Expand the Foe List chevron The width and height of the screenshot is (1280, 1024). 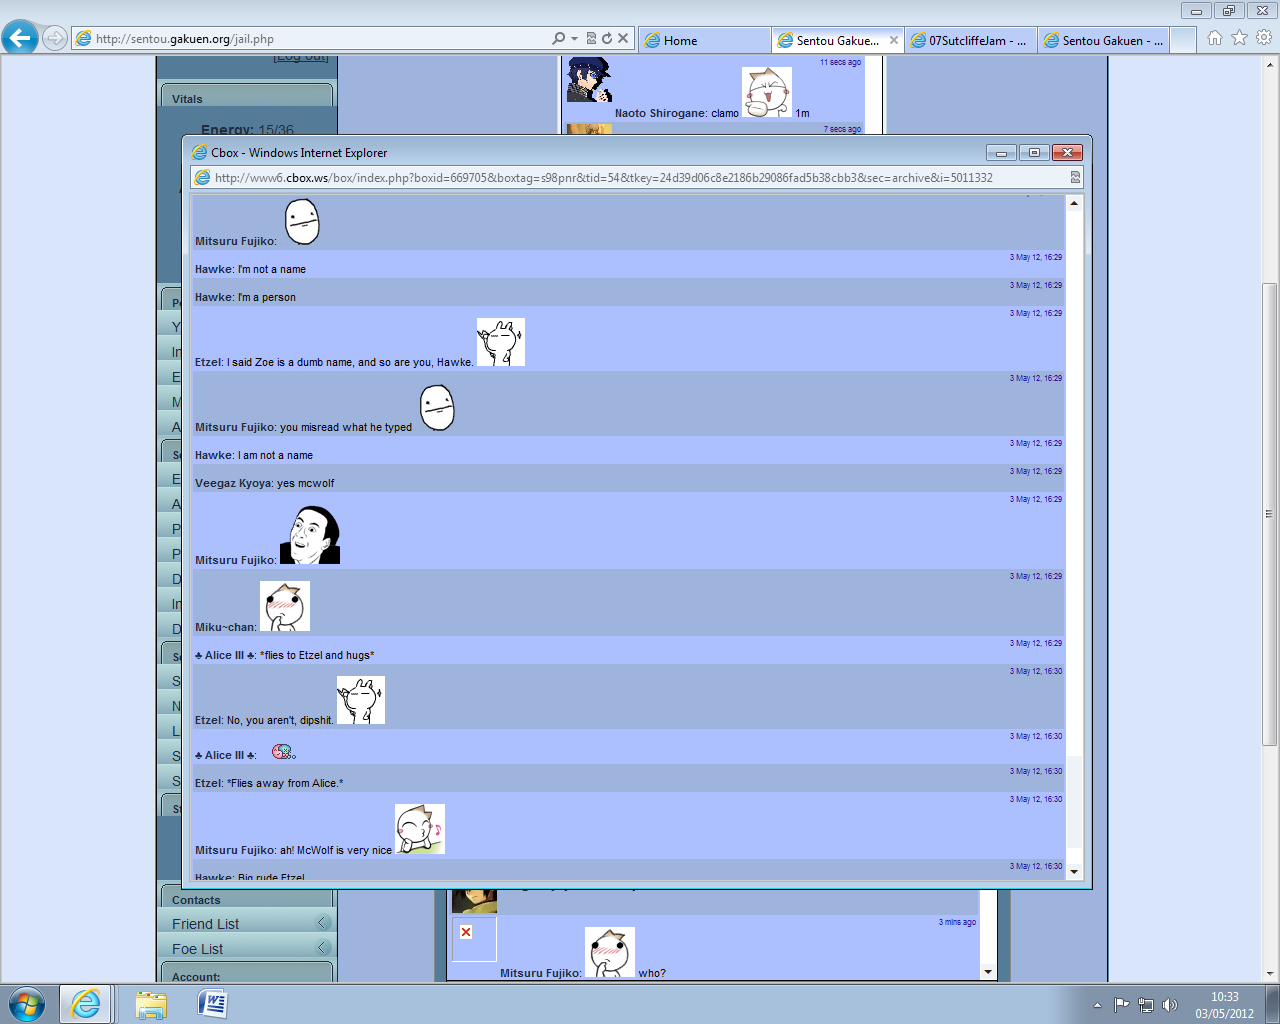[323, 947]
